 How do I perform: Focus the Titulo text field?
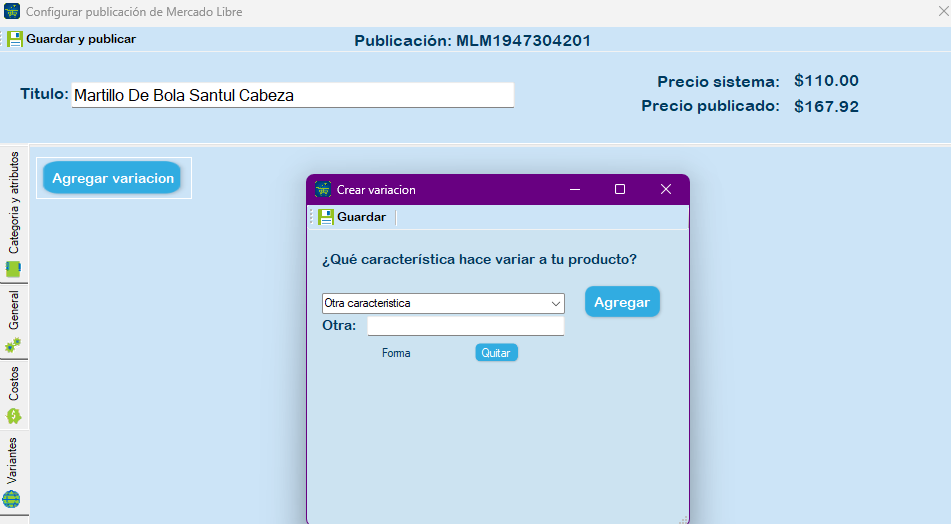coord(292,95)
